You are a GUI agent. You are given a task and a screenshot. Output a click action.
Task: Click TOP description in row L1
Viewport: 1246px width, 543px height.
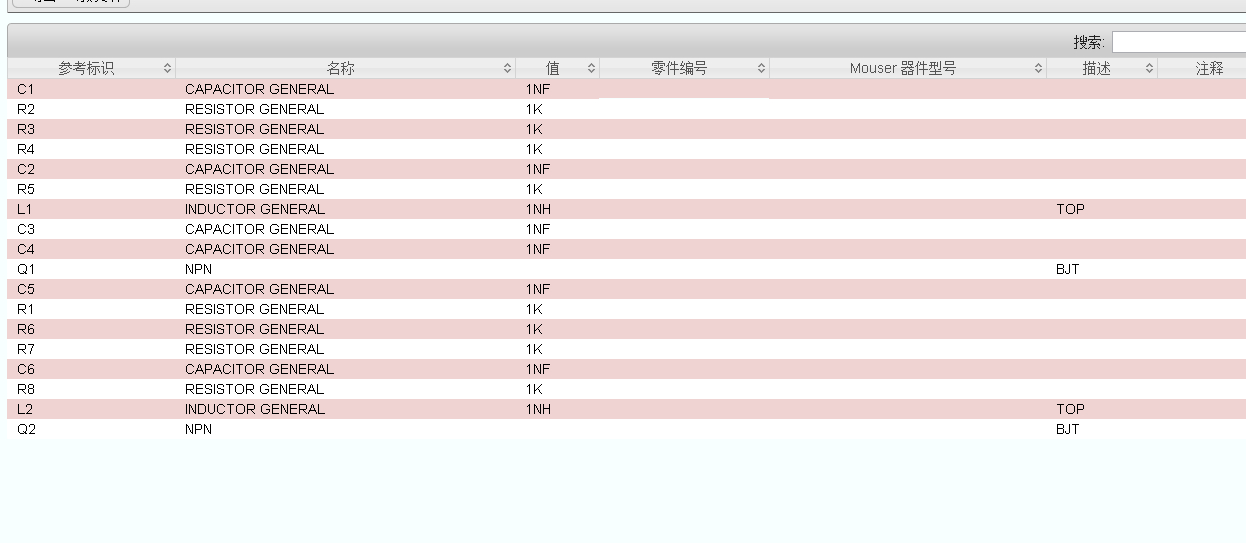coord(1070,209)
